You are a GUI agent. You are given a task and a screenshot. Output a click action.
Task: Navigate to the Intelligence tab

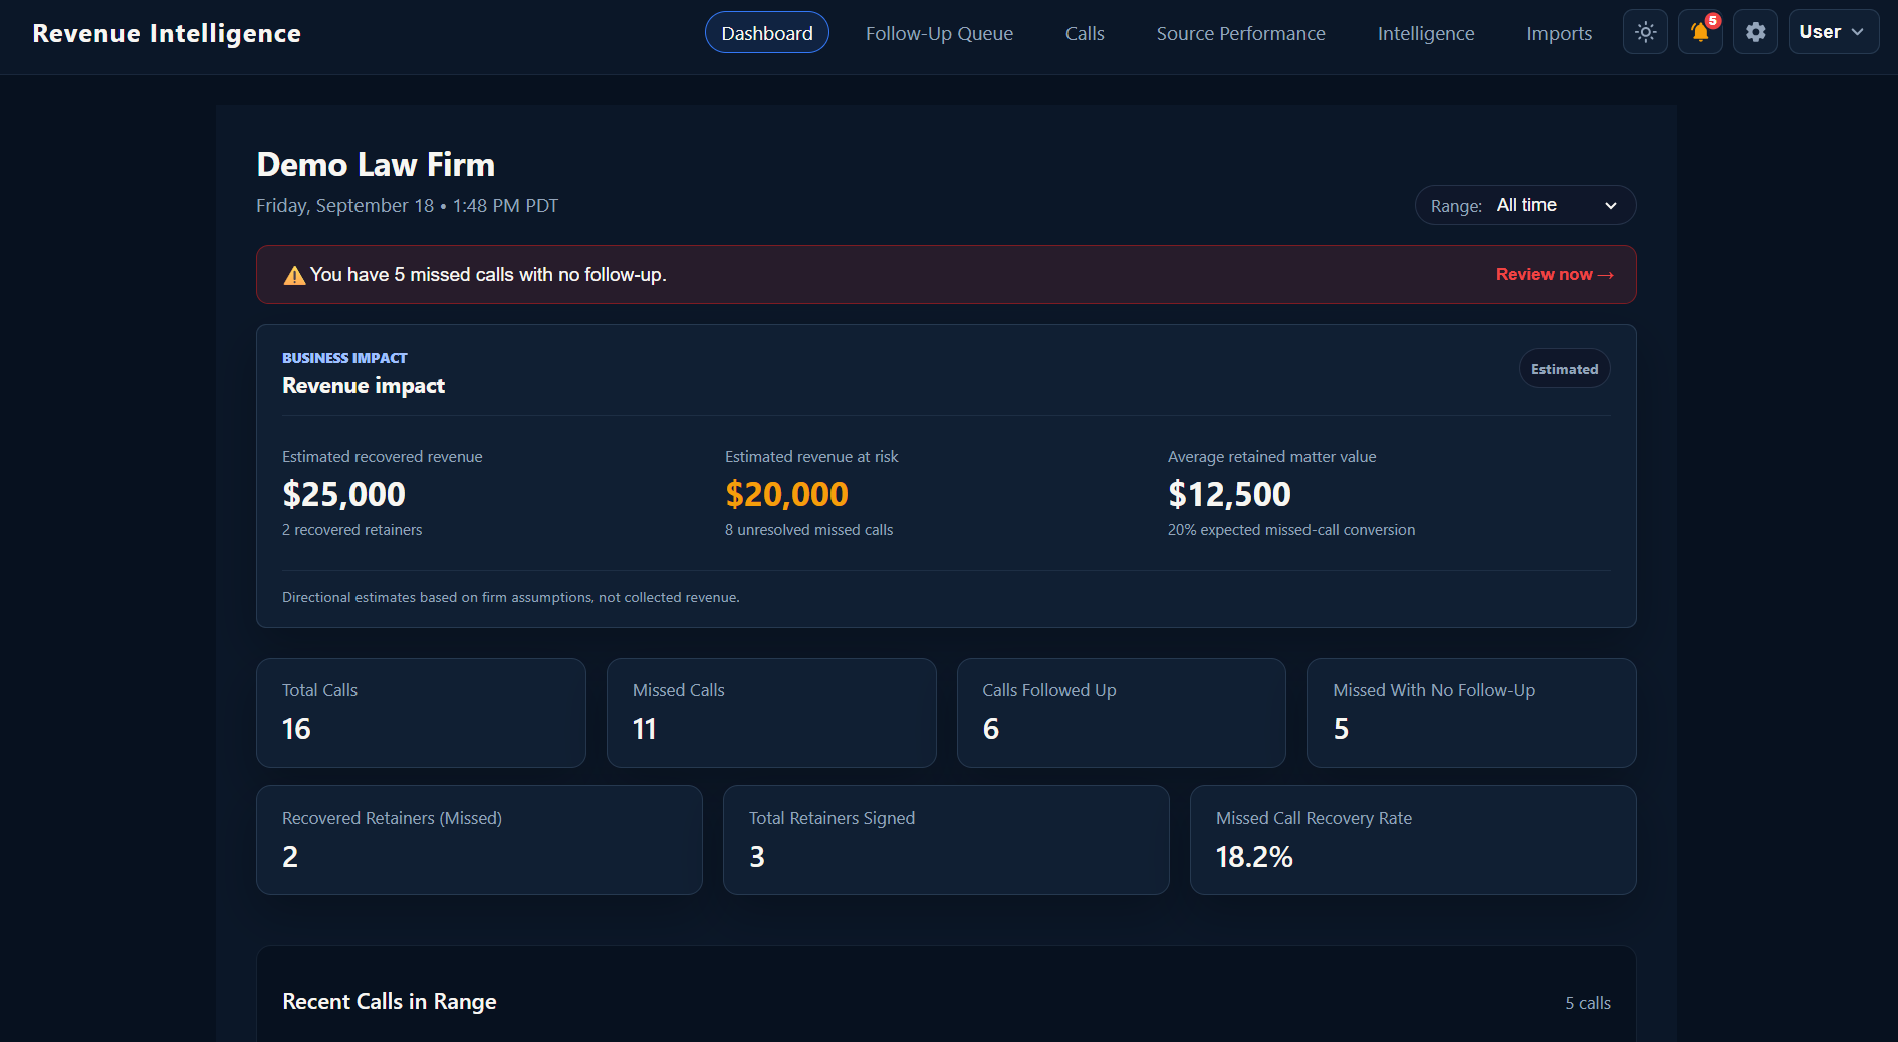pos(1426,33)
